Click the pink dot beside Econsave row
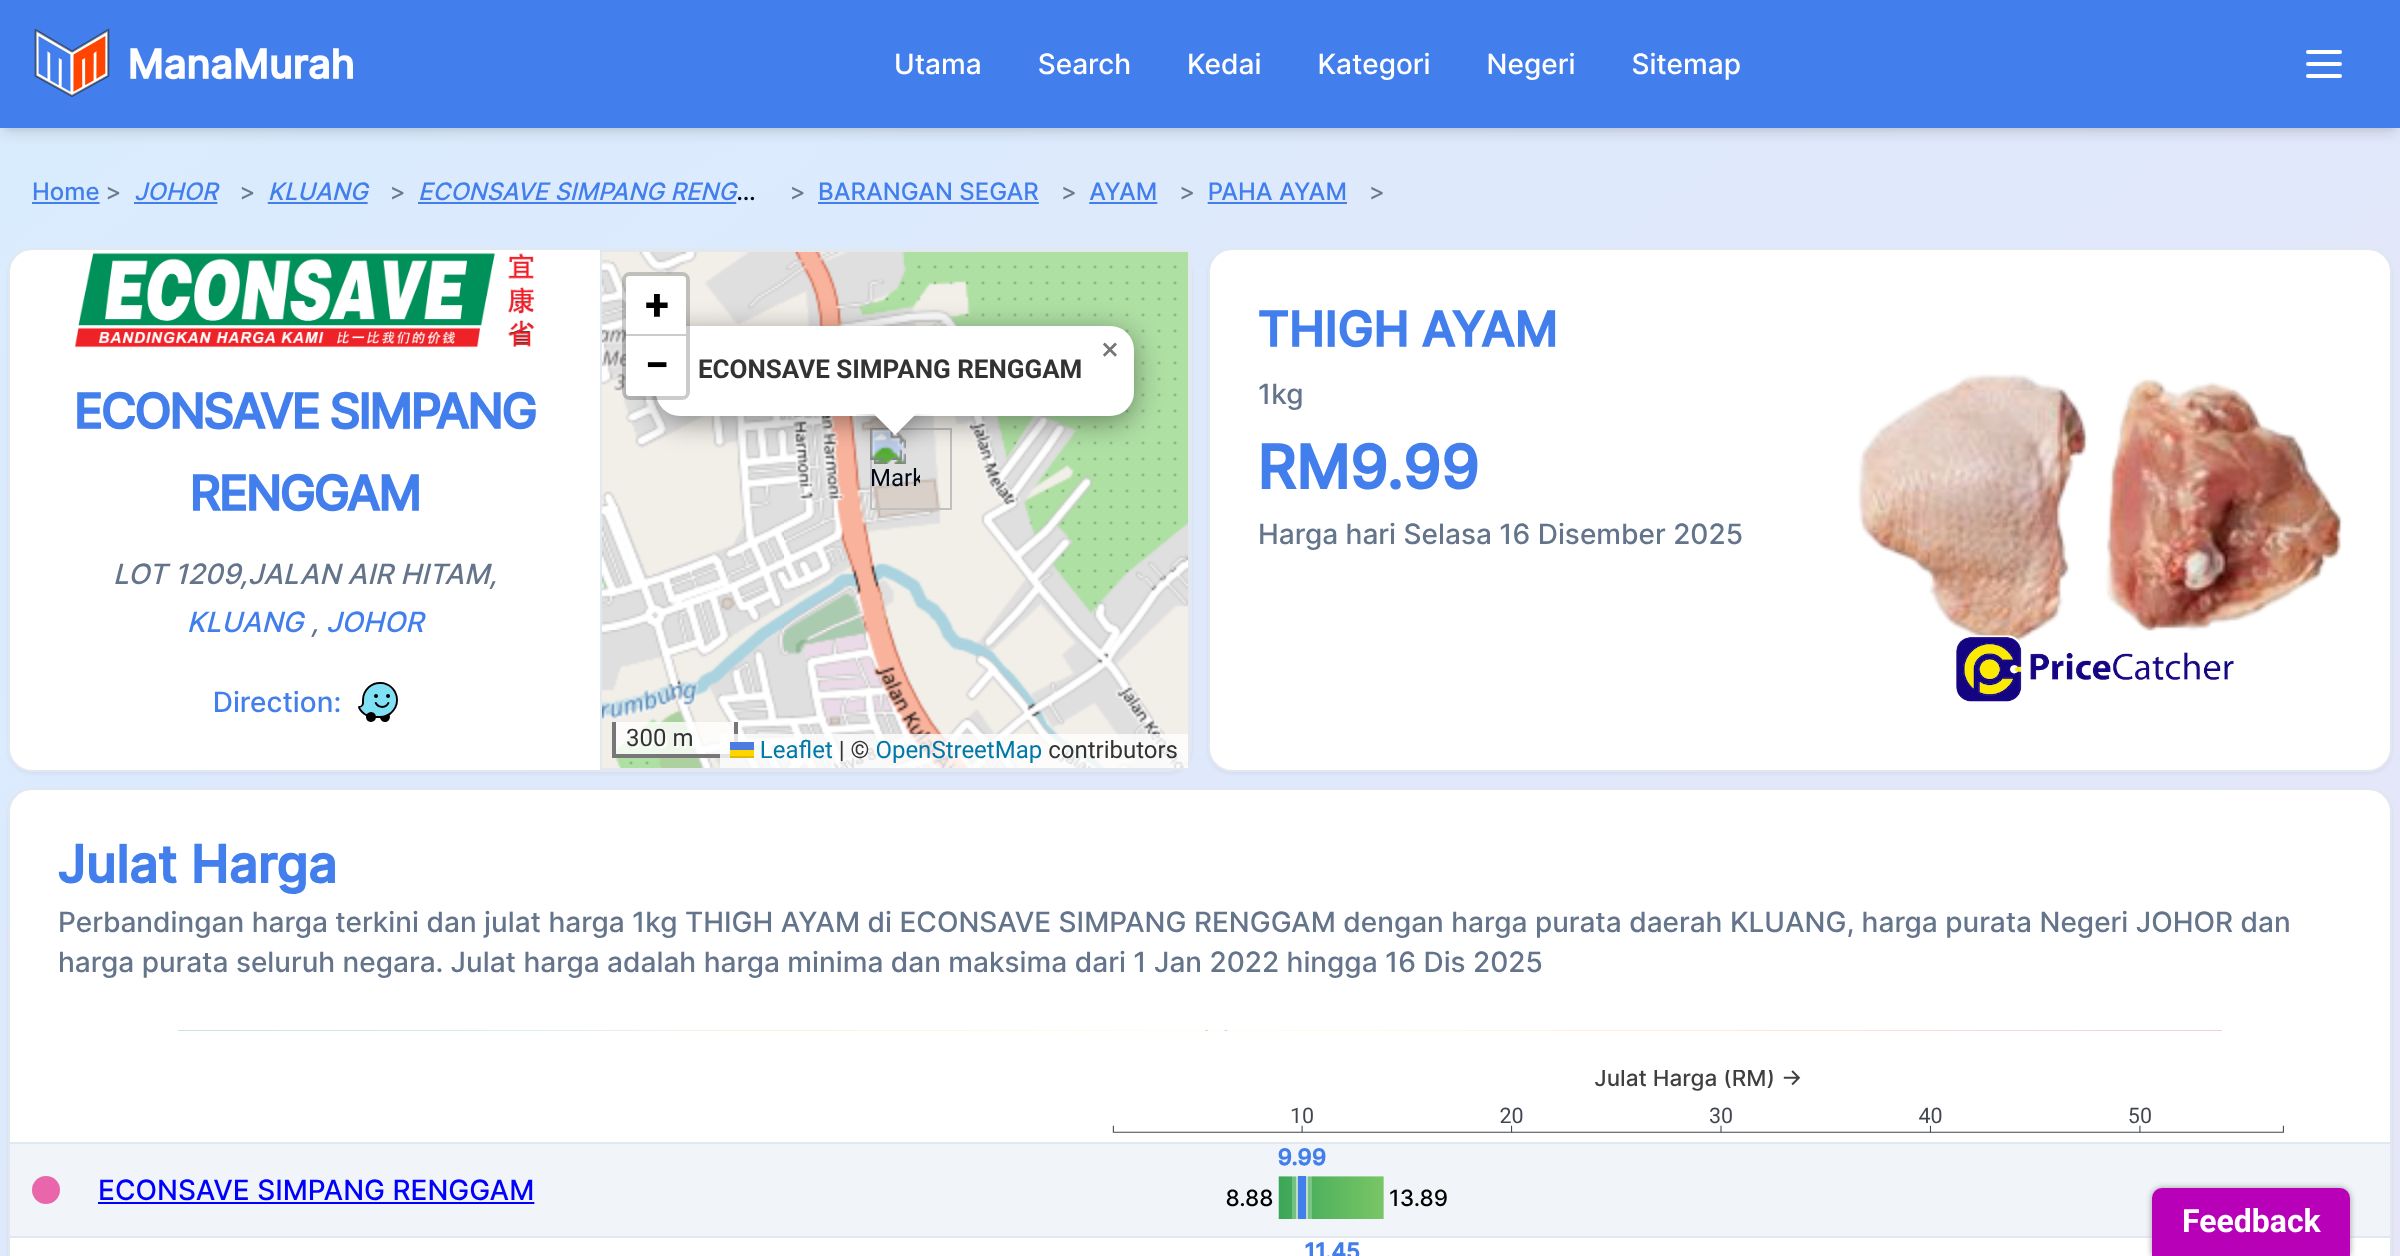 (46, 1190)
